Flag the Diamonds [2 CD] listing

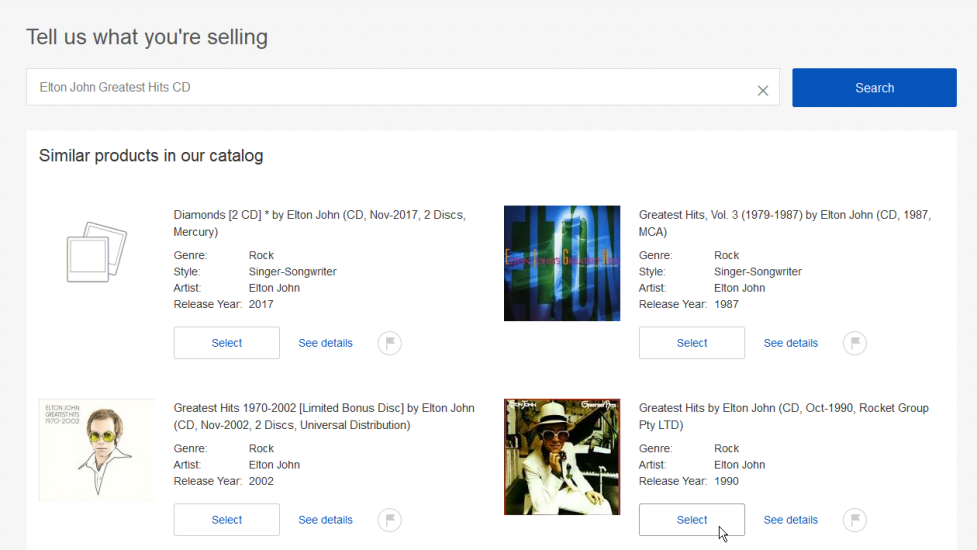click(389, 343)
